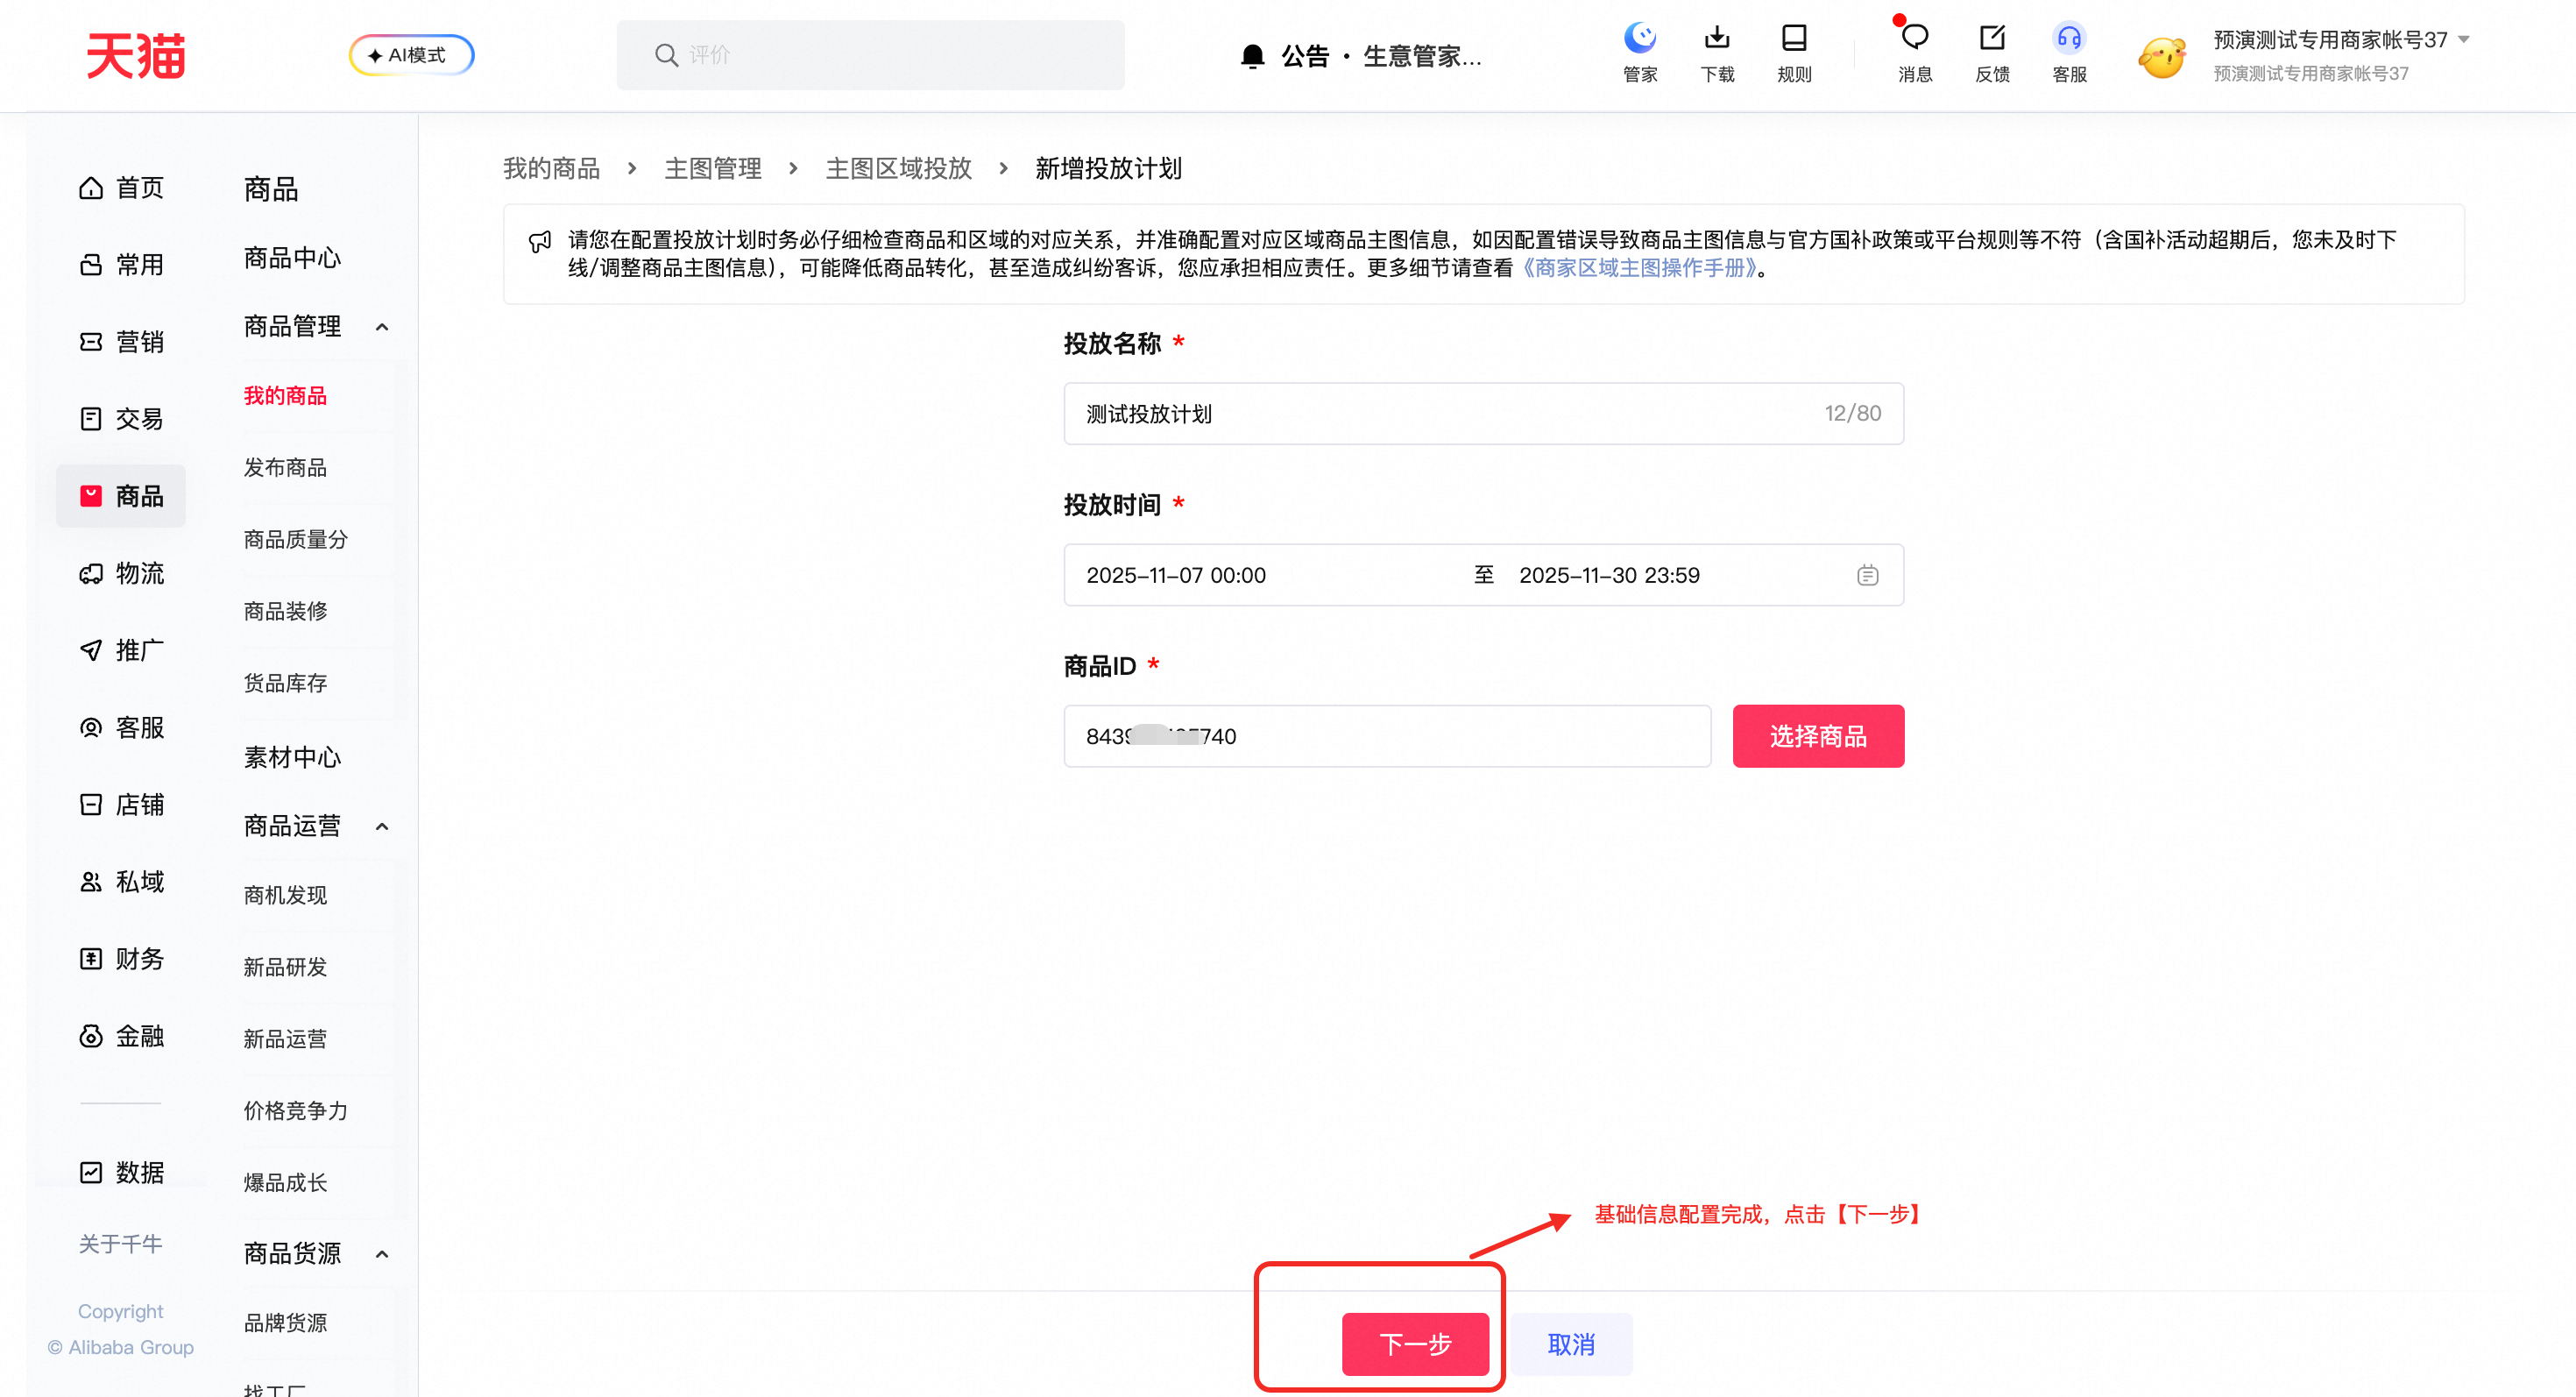2576x1397 pixels.
Task: Open 货品库存 menu item
Action: pos(285,683)
